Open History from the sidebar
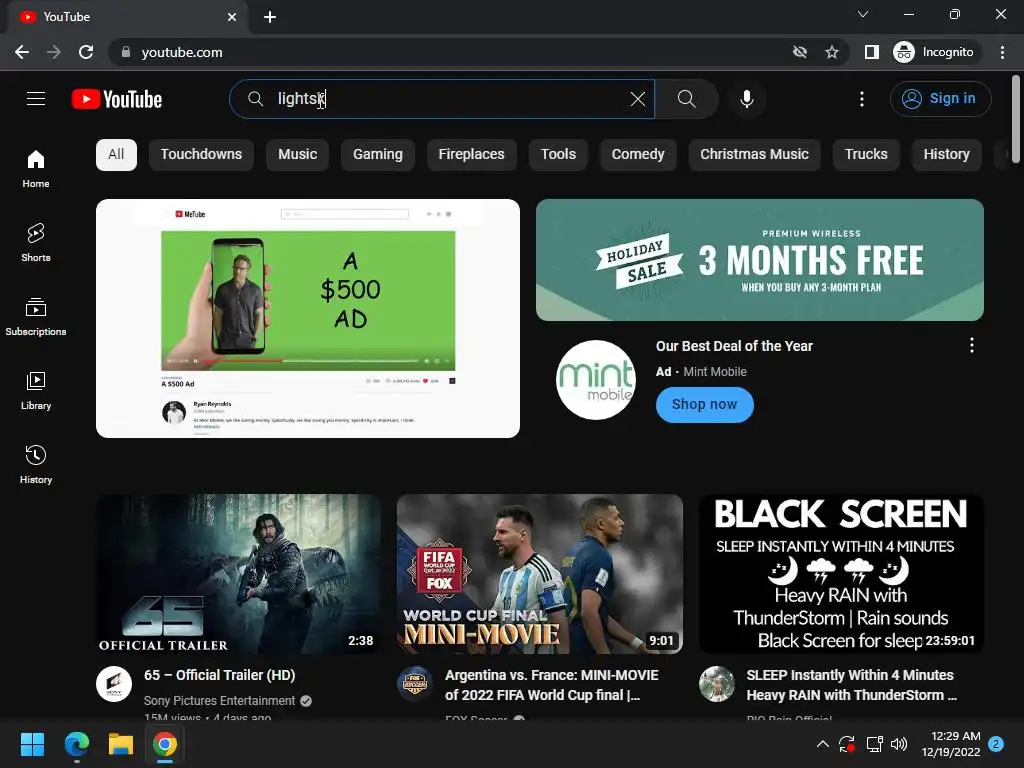 [36, 464]
